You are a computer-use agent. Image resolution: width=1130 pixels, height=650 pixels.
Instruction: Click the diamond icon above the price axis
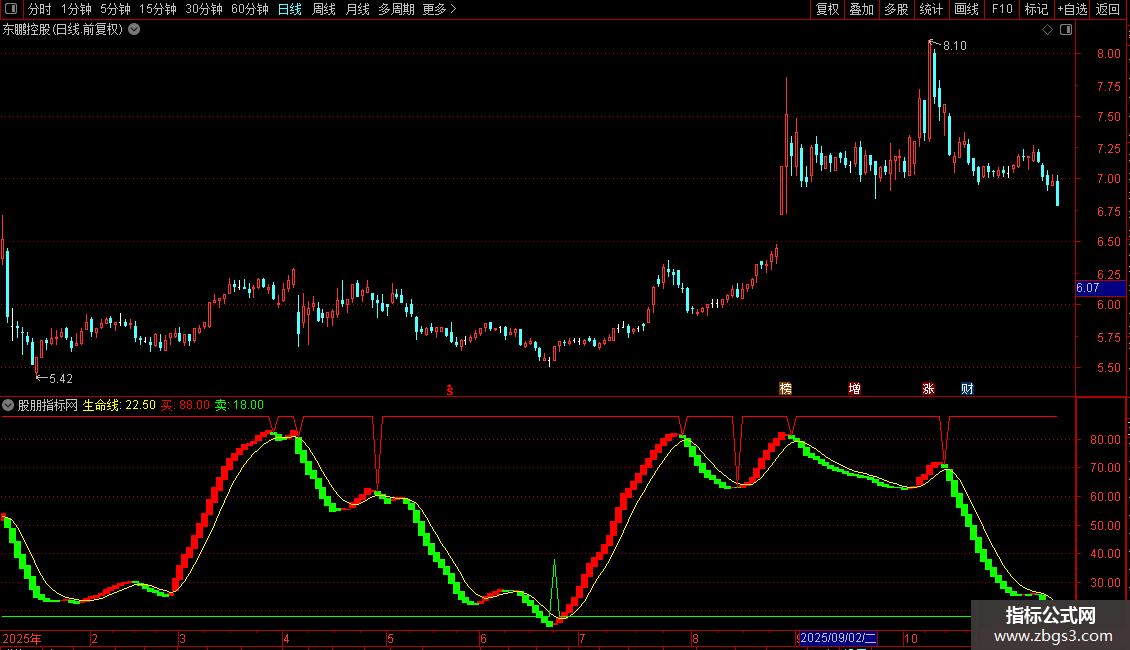tap(1048, 30)
